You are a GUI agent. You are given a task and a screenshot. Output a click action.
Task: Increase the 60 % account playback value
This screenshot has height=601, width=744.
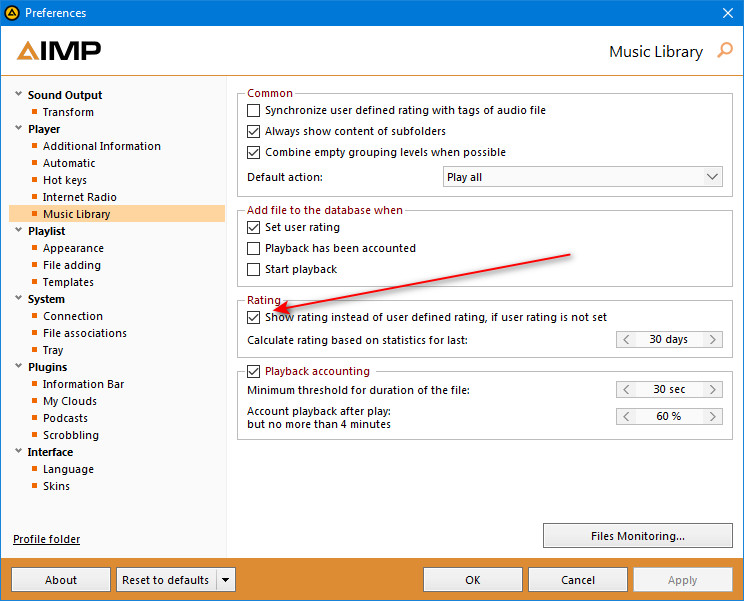pyautogui.click(x=713, y=416)
